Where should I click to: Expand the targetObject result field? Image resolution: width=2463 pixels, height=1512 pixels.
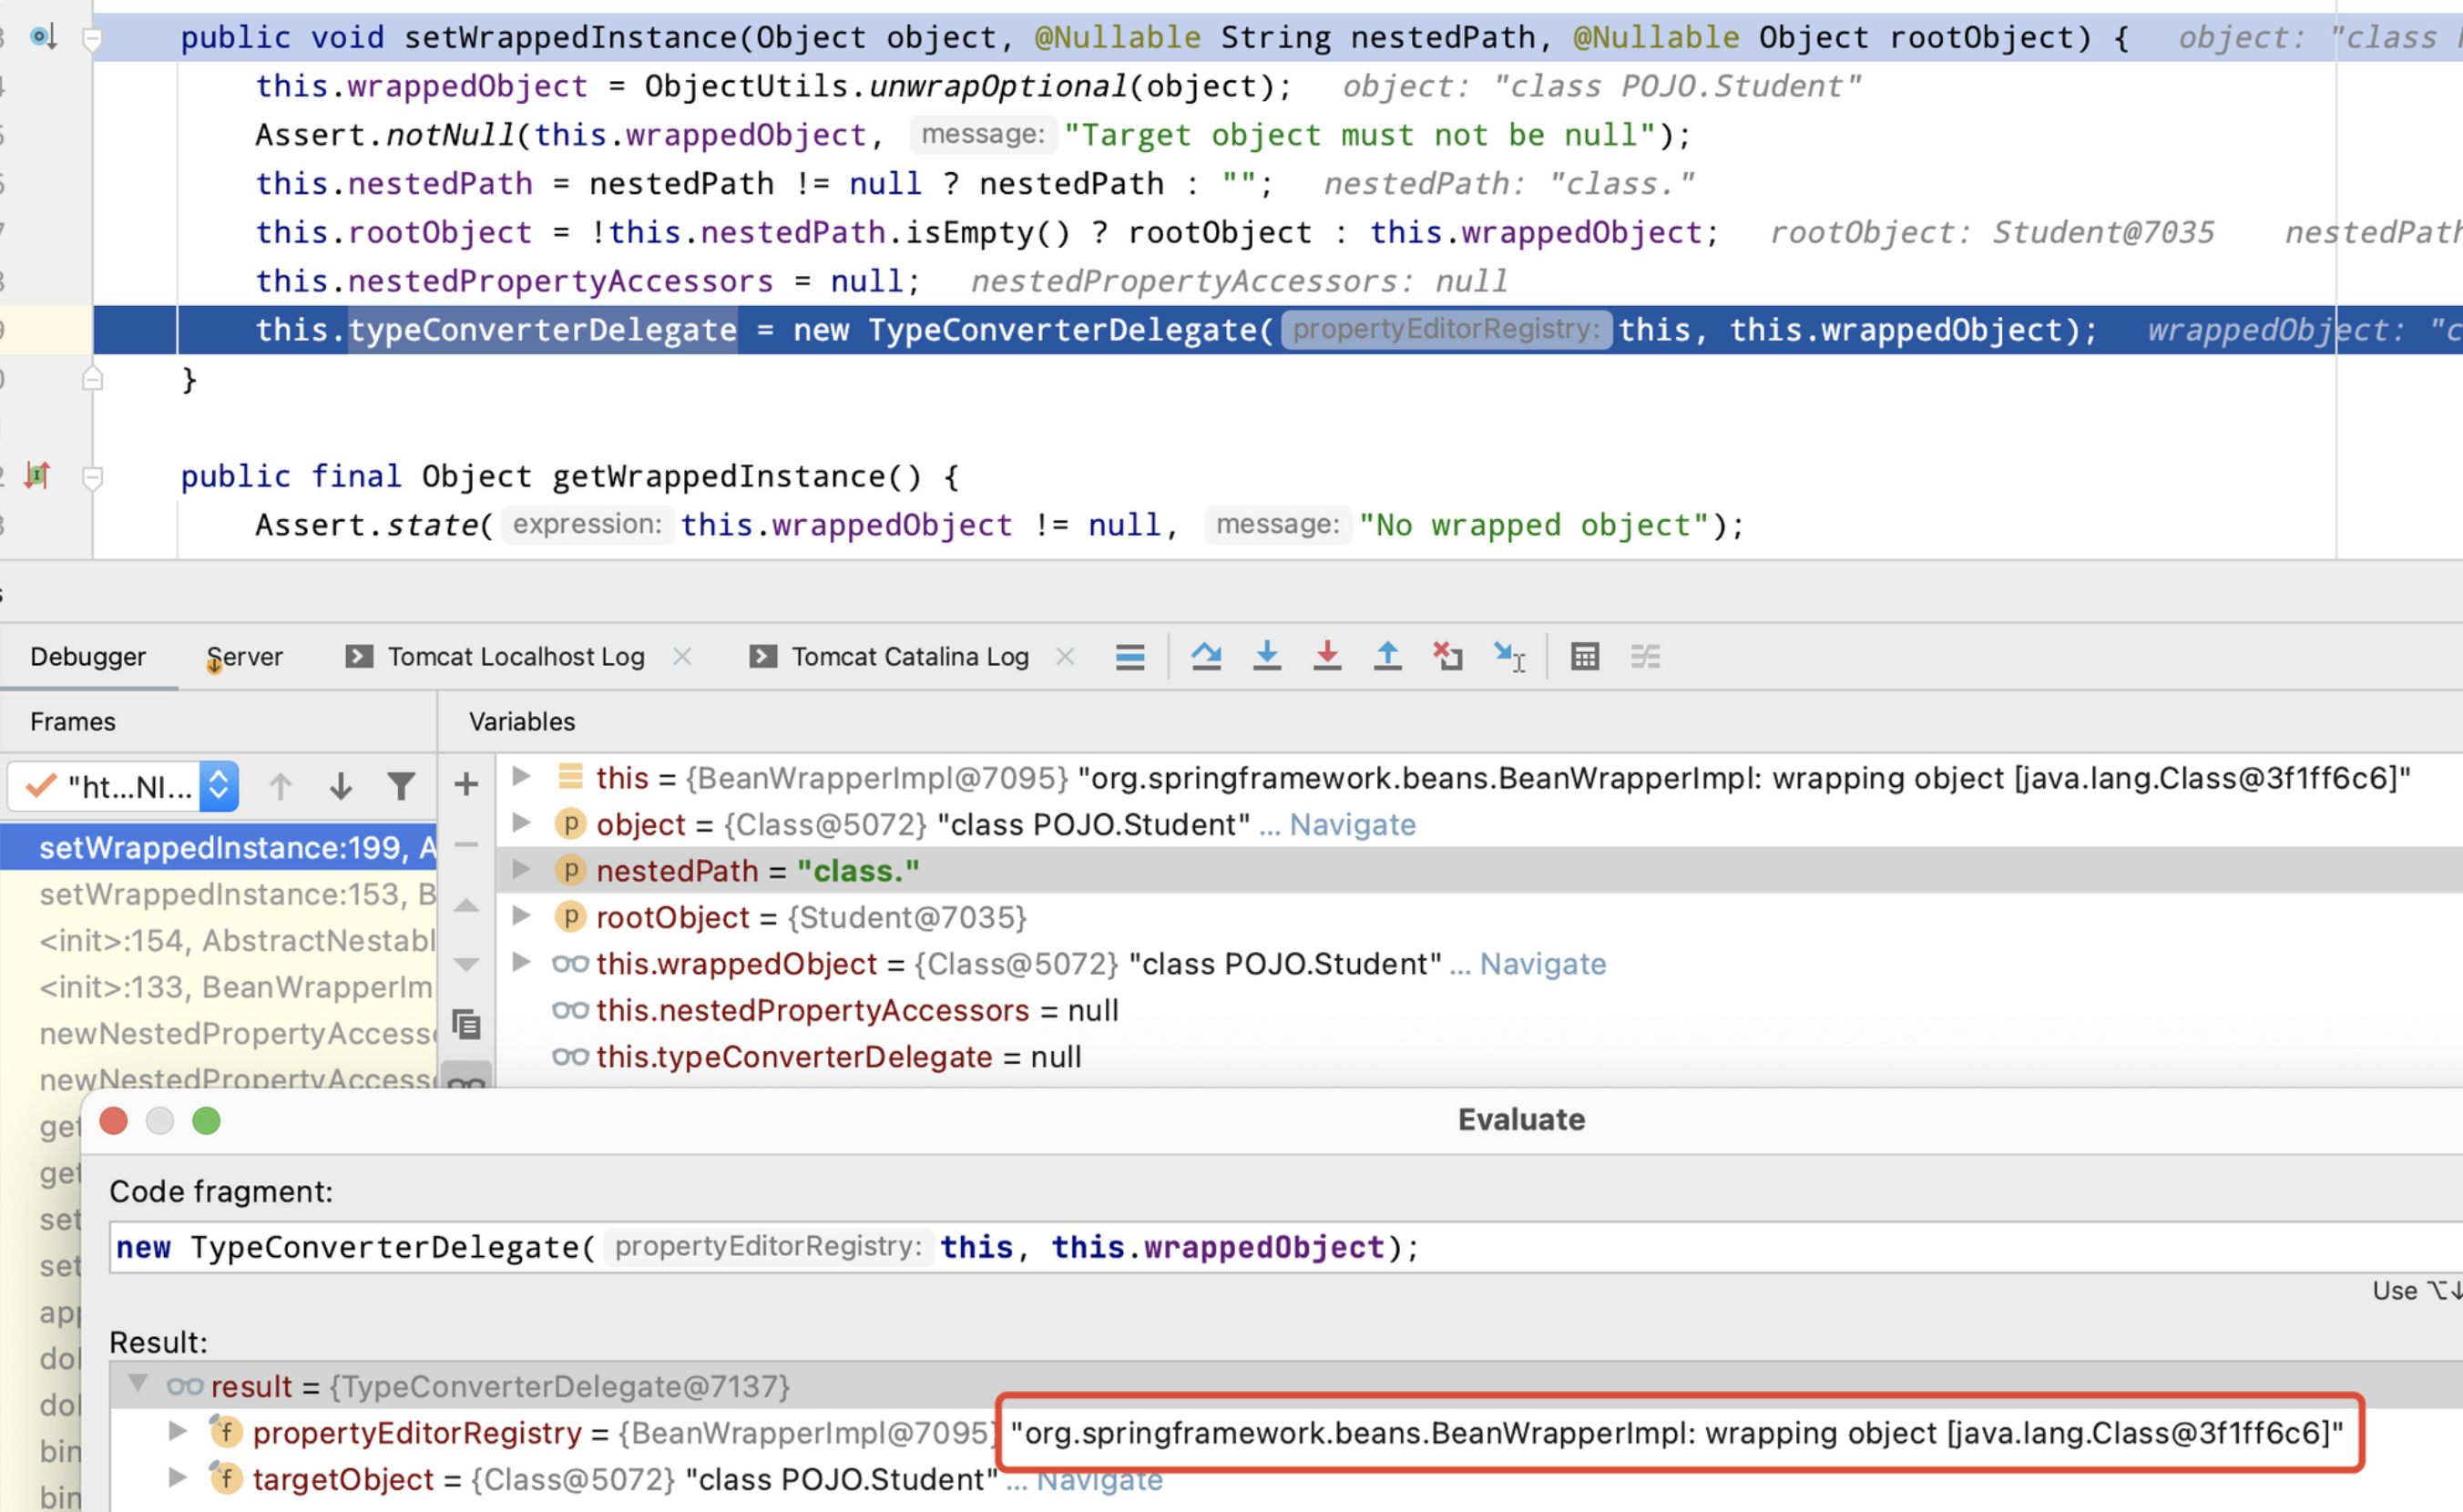click(x=177, y=1477)
